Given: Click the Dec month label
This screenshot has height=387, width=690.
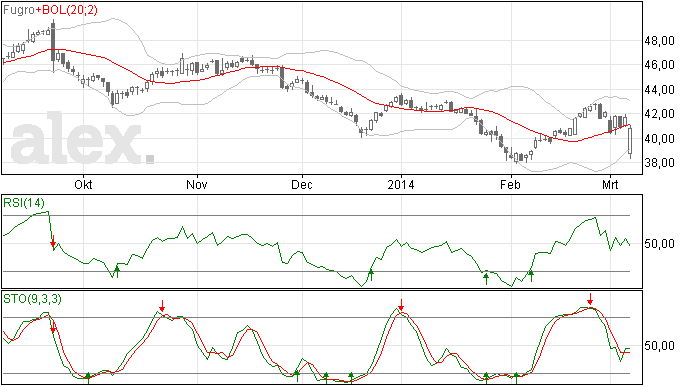Looking at the screenshot, I should click(302, 184).
